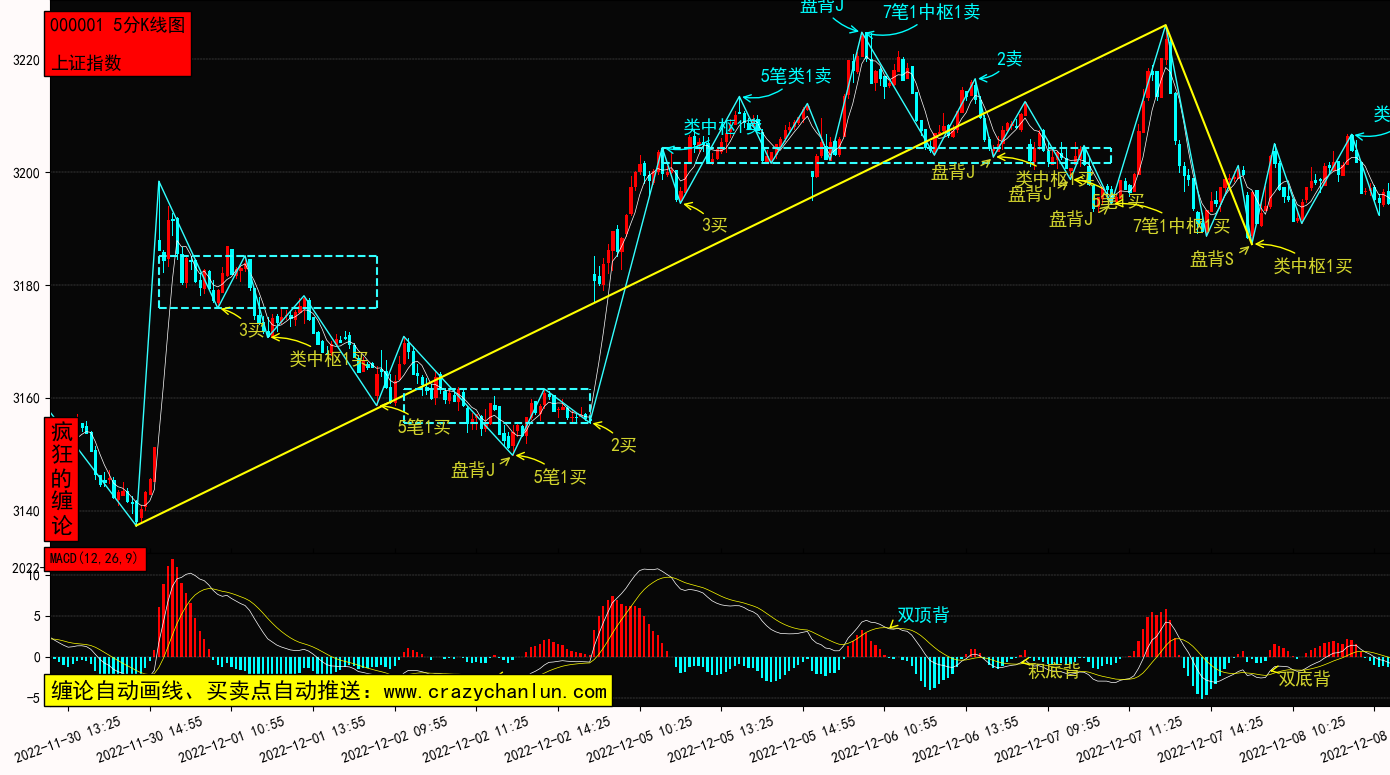Select the 2买 buy point annotation

click(624, 445)
